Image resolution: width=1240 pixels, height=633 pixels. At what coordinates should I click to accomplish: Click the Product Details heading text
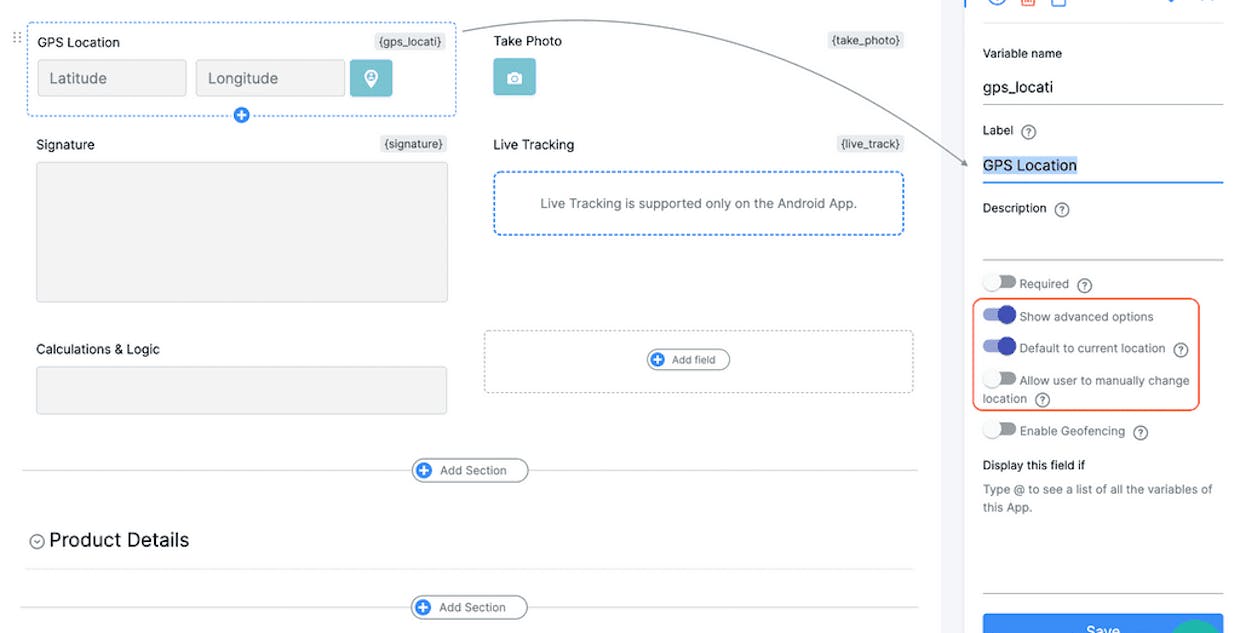tap(119, 540)
